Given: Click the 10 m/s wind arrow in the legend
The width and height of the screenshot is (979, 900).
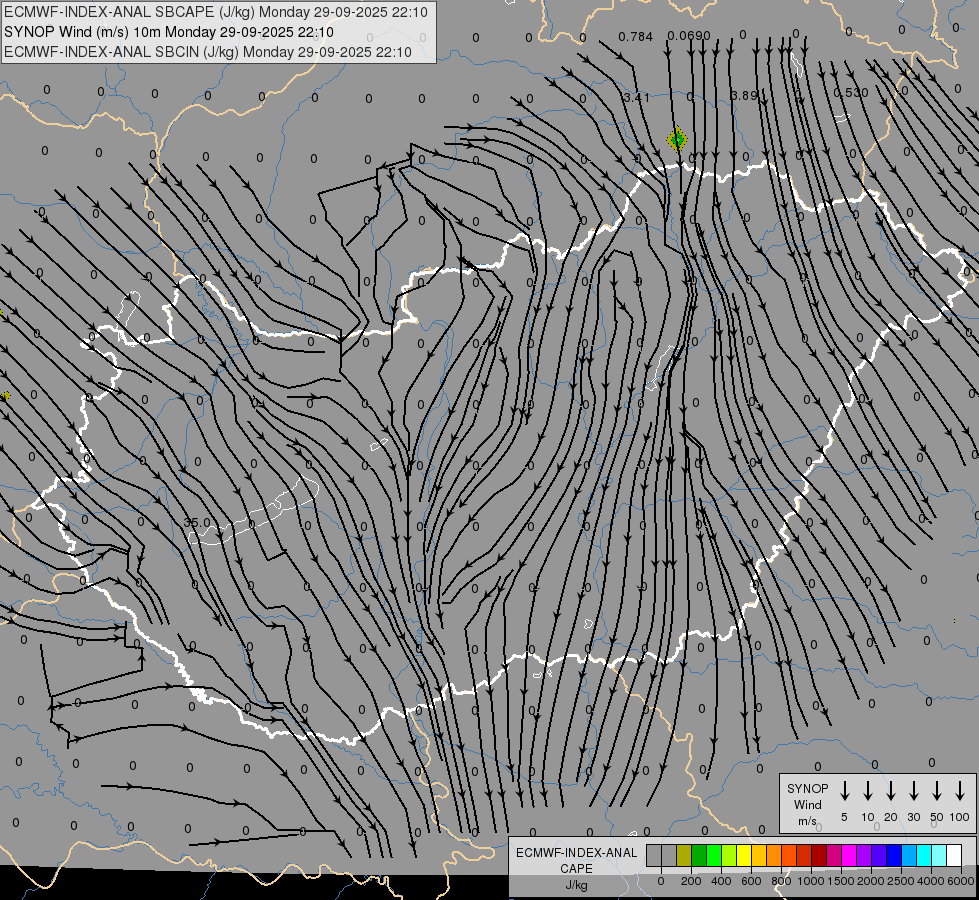Looking at the screenshot, I should pos(868,791).
